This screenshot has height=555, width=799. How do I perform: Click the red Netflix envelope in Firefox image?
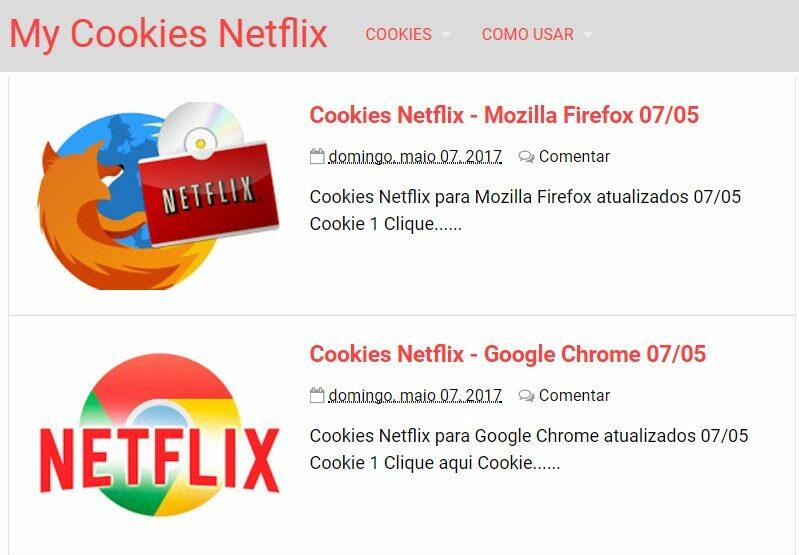click(209, 194)
